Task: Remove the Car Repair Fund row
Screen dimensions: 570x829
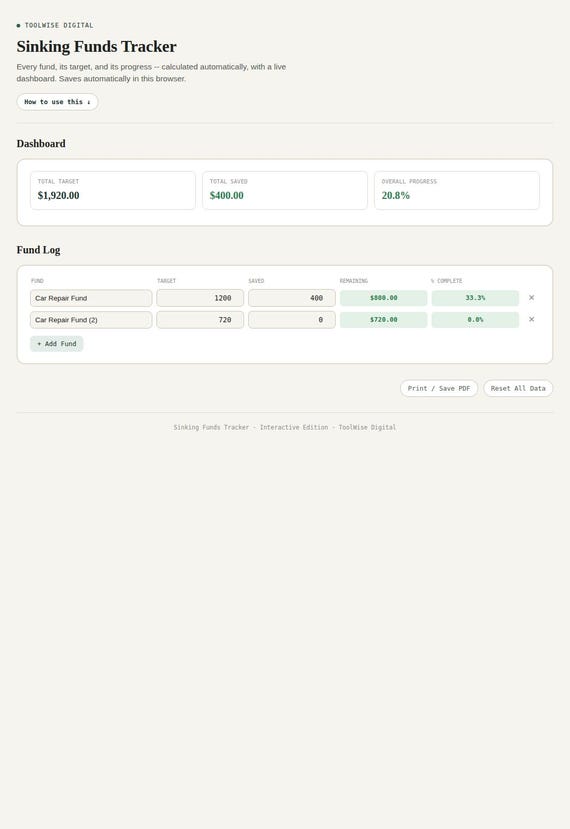Action: tap(531, 298)
